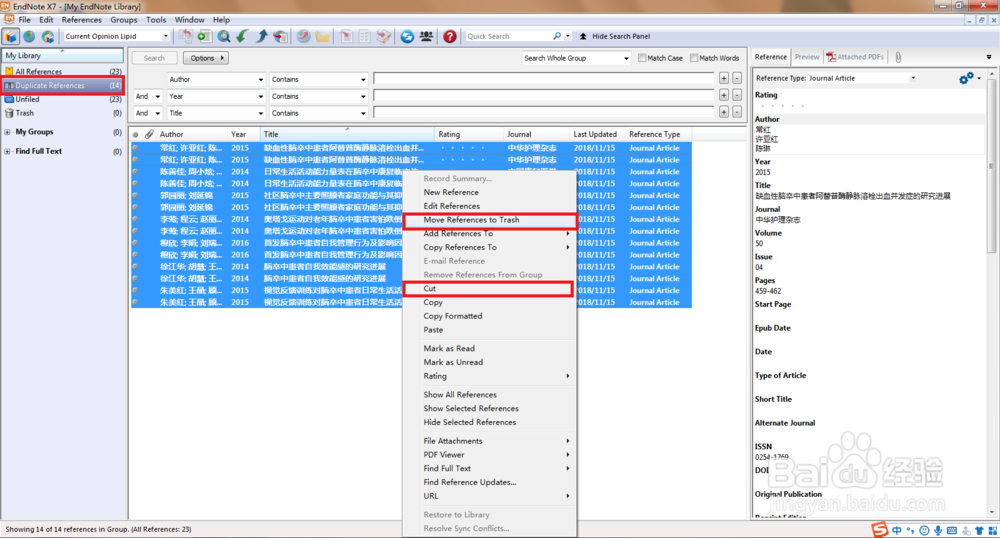
Task: Expand Find Full Text tree node
Action: coord(7,152)
